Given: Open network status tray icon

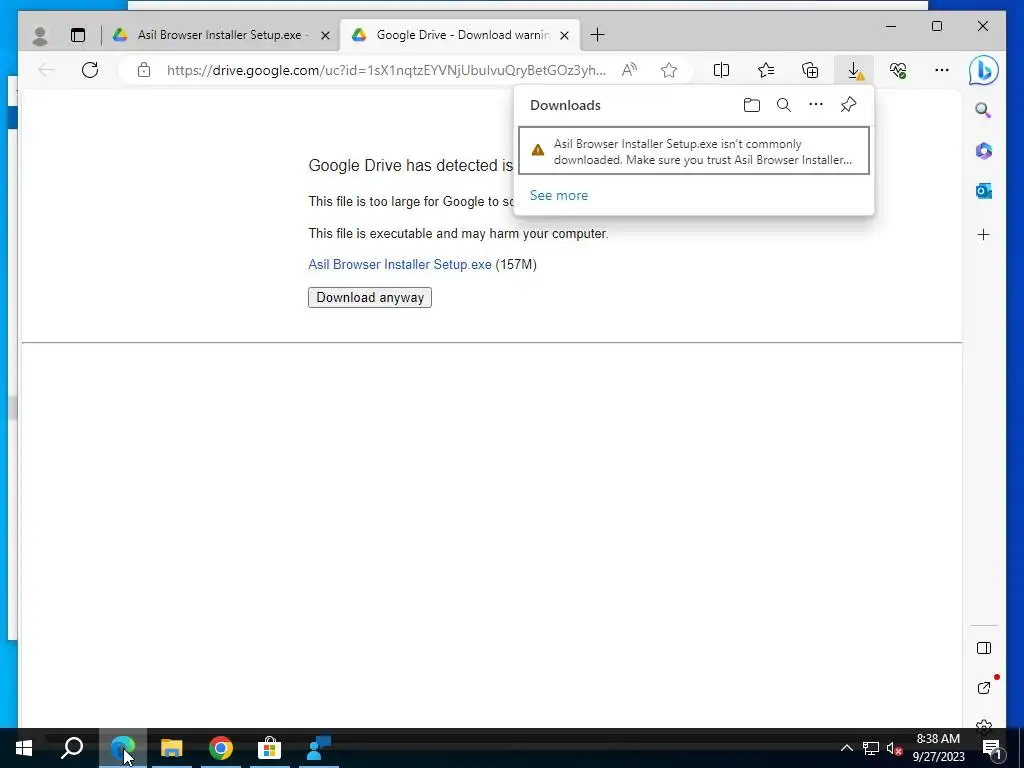Looking at the screenshot, I should coord(871,748).
